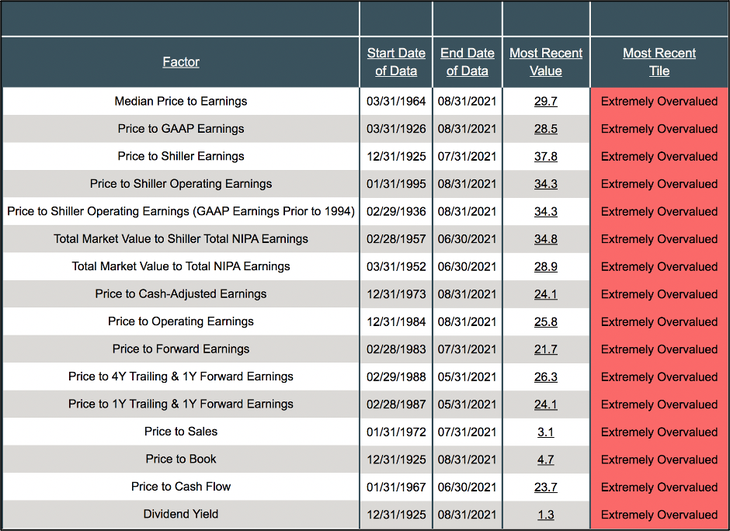Click the 34.8 Shiller Total NIPA value
Image resolution: width=730 pixels, height=531 pixels.
pos(546,239)
